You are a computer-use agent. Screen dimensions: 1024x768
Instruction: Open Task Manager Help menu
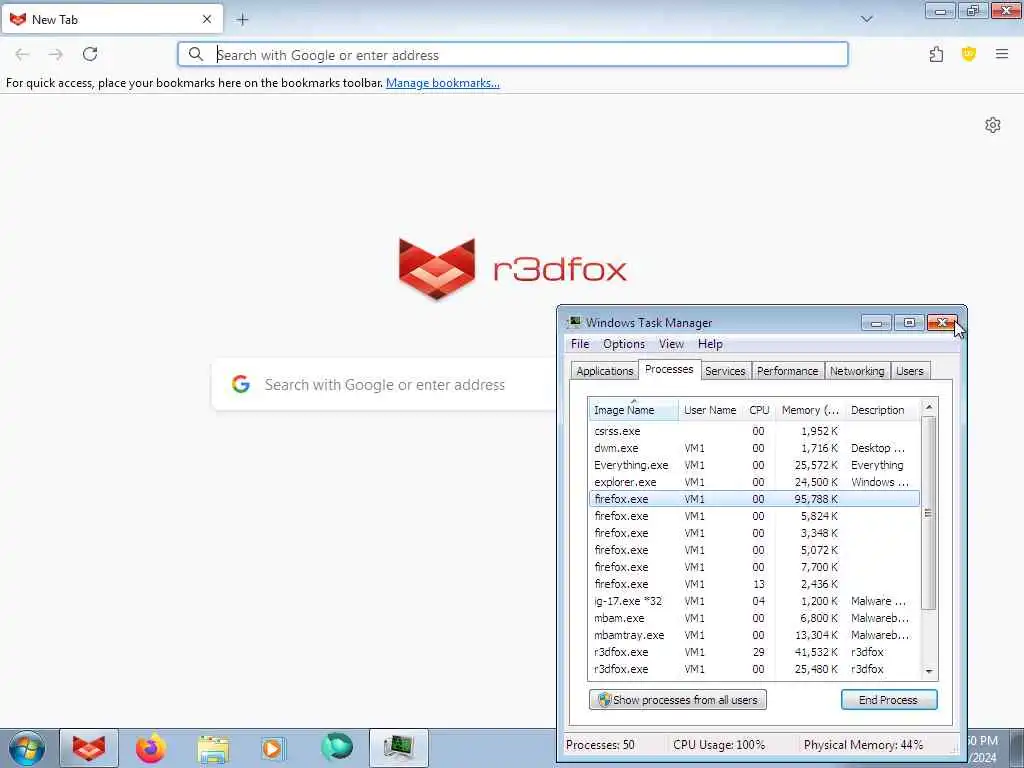click(710, 344)
